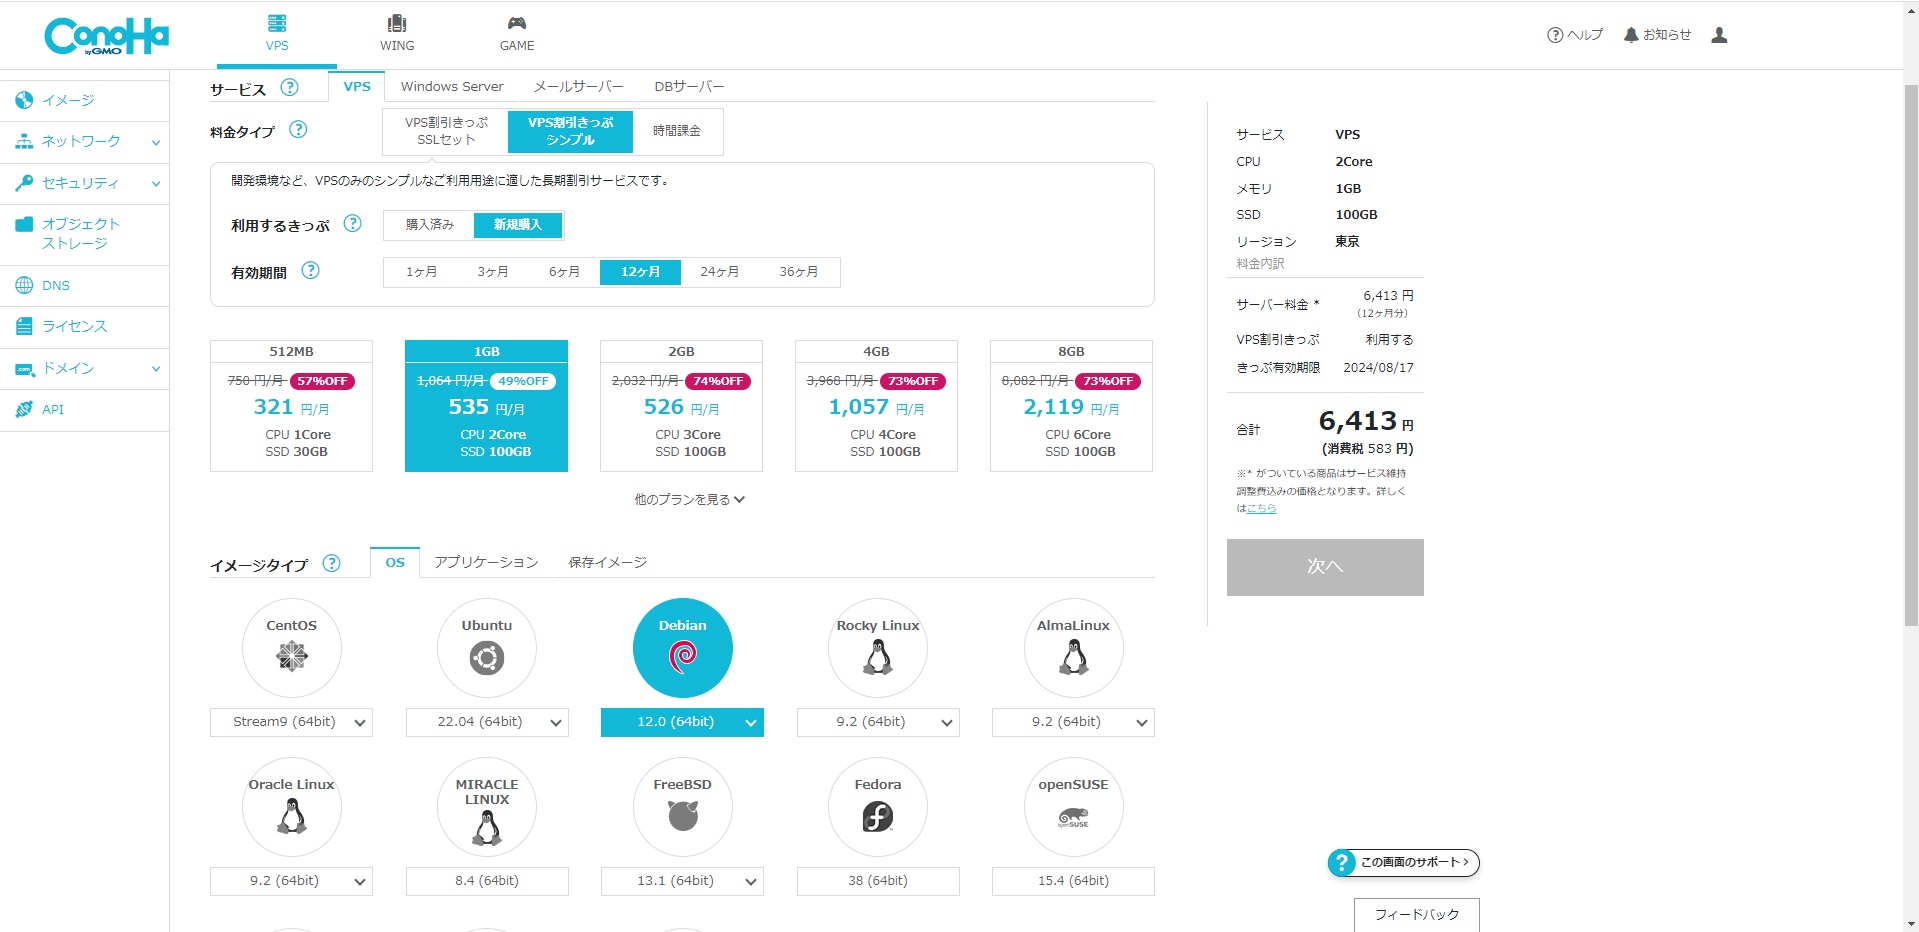The height and width of the screenshot is (932, 1919).
Task: Select the CentOS image icon
Action: [292, 648]
